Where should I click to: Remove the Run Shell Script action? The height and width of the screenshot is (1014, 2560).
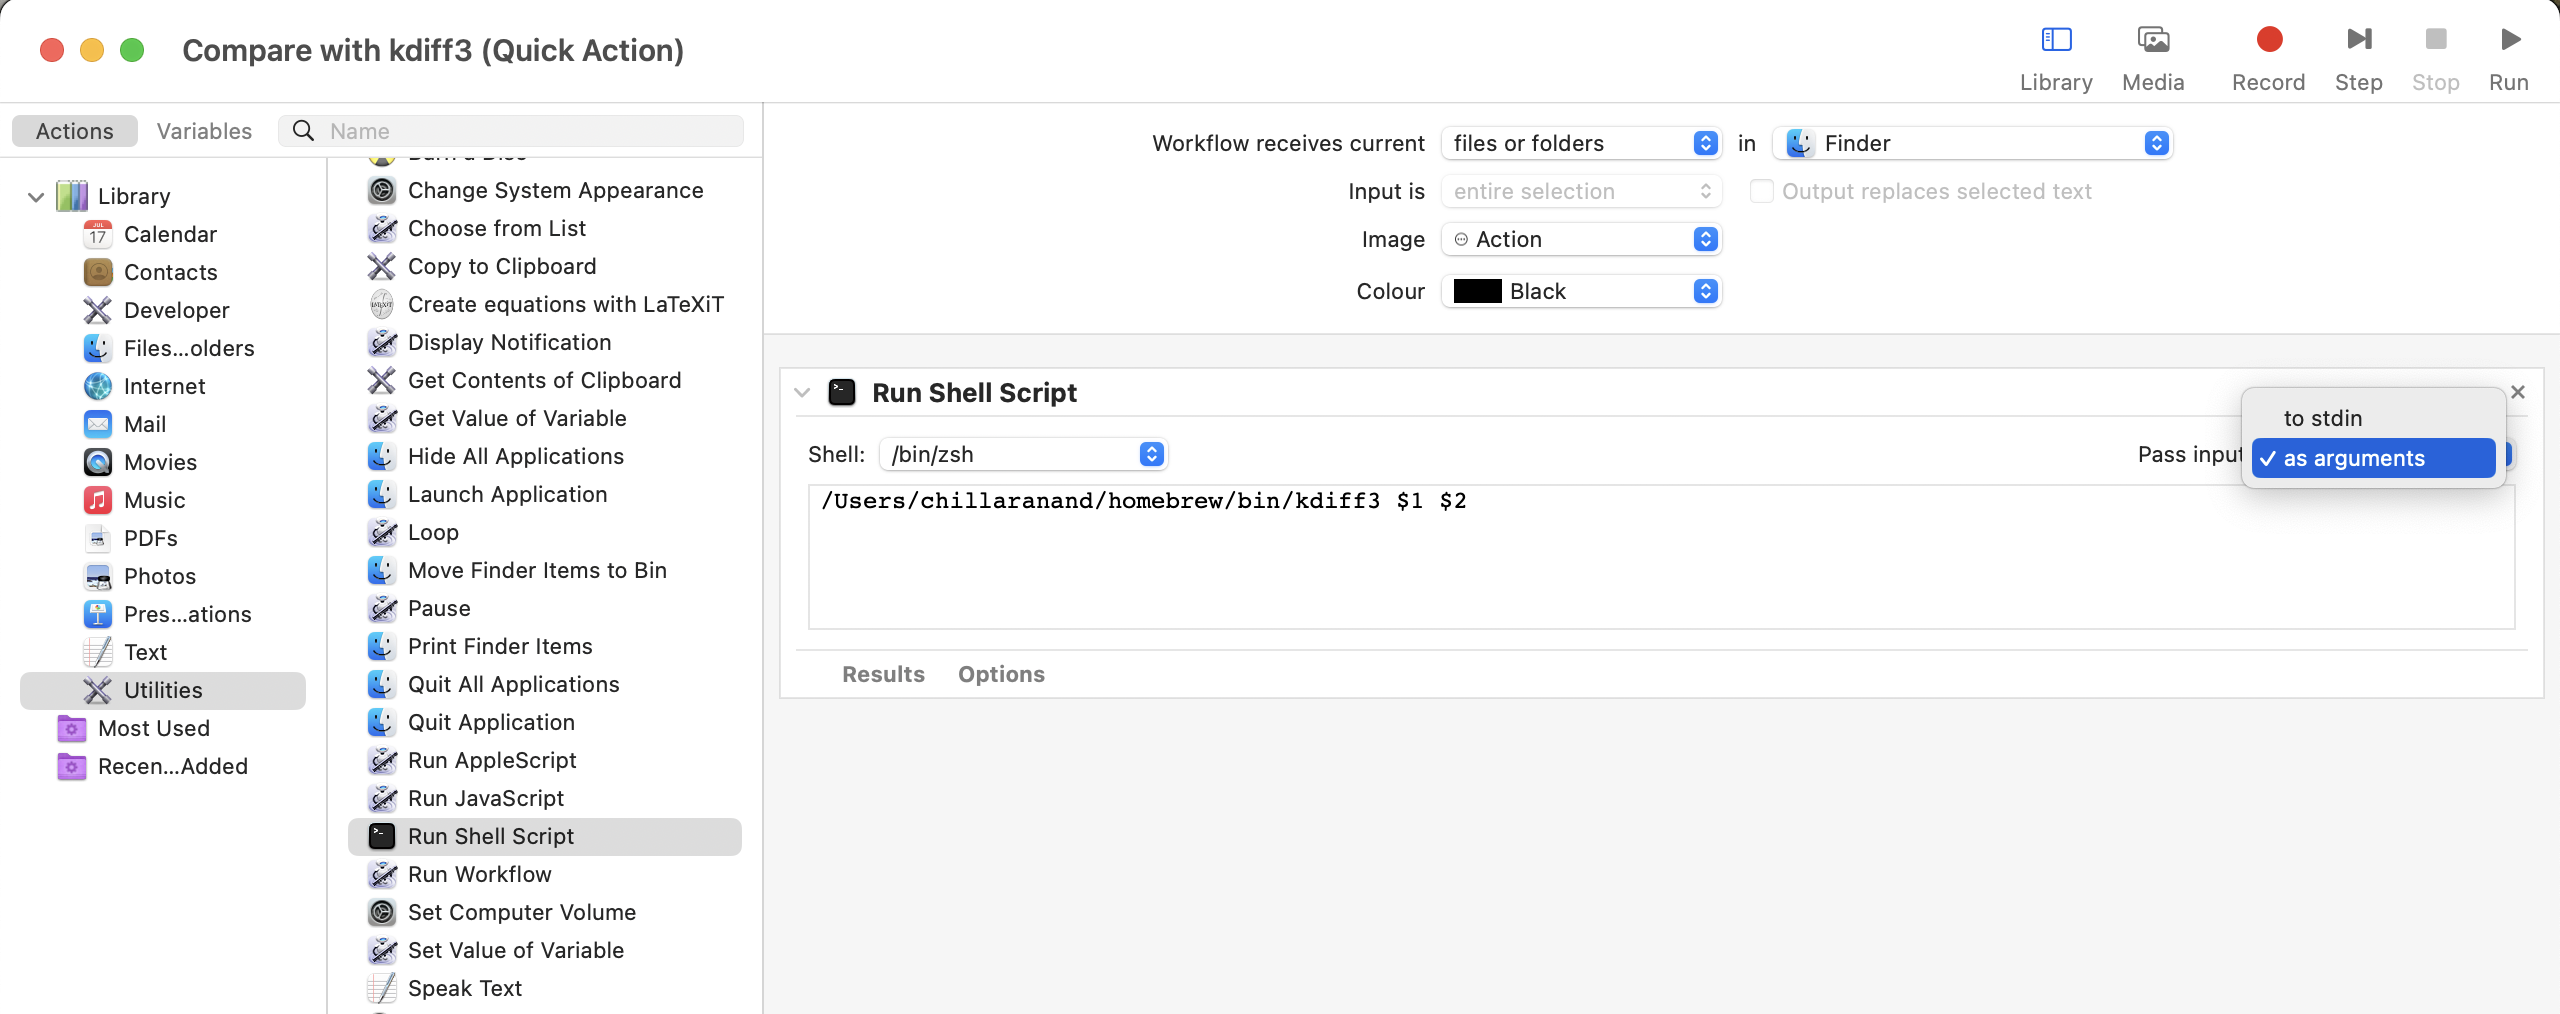pos(2518,392)
